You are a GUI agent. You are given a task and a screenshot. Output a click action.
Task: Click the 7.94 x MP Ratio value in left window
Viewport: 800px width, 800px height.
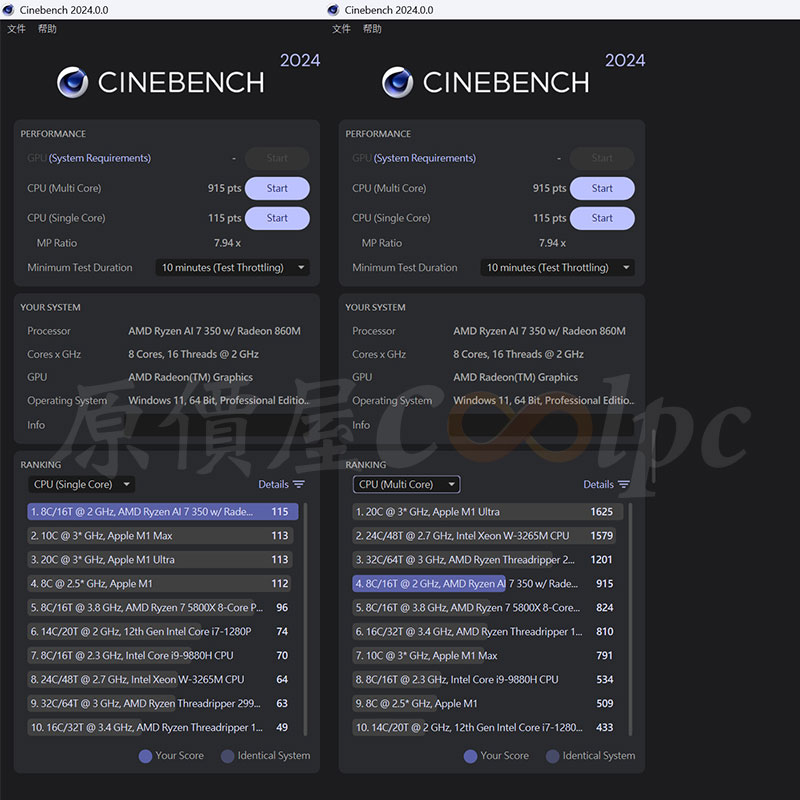(x=228, y=243)
